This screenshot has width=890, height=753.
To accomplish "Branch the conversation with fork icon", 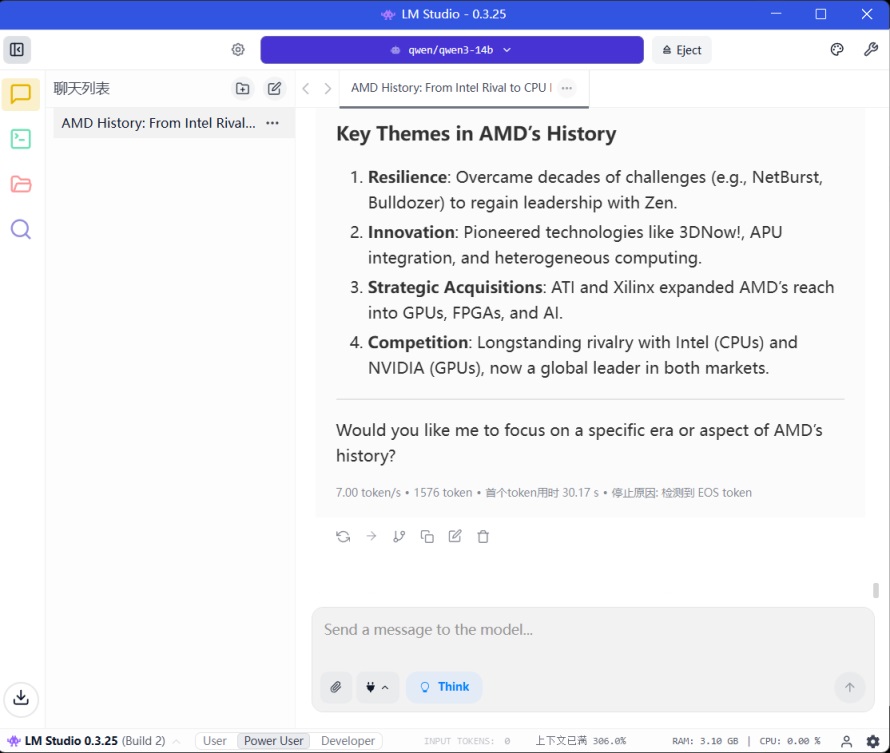I will click(x=399, y=536).
